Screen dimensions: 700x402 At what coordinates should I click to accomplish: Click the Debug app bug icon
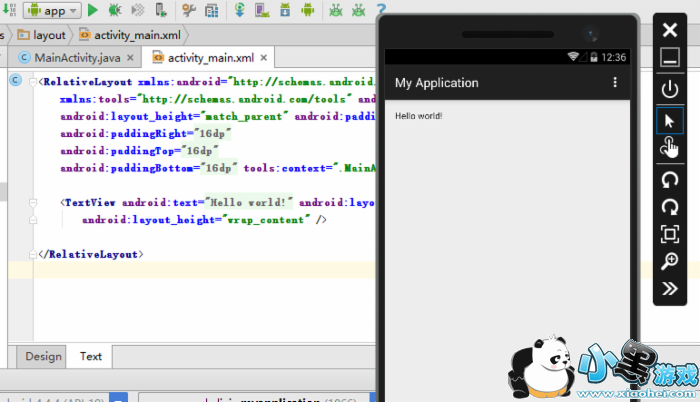point(114,10)
